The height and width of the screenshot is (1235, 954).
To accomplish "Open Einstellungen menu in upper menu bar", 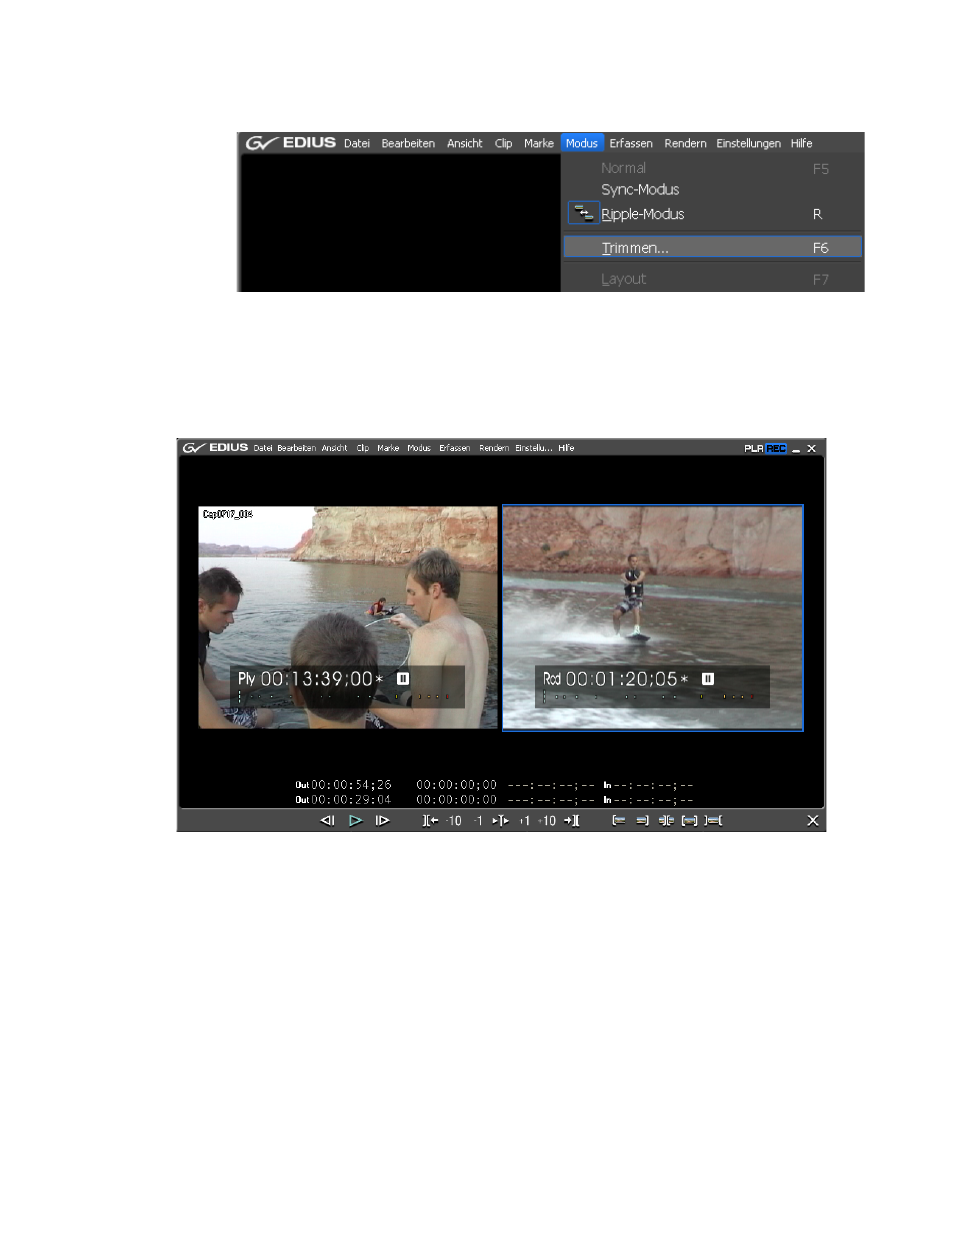I will pyautogui.click(x=748, y=143).
